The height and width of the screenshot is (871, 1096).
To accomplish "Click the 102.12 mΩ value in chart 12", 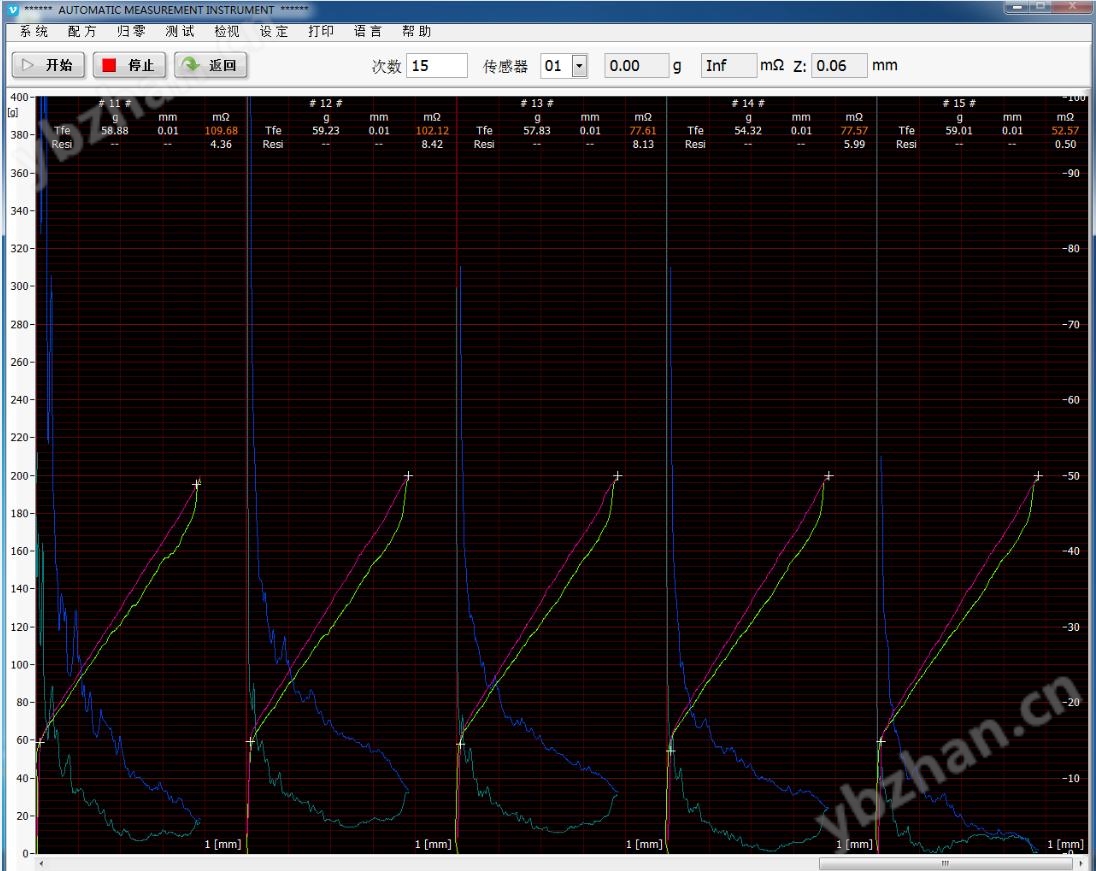I will click(x=432, y=131).
